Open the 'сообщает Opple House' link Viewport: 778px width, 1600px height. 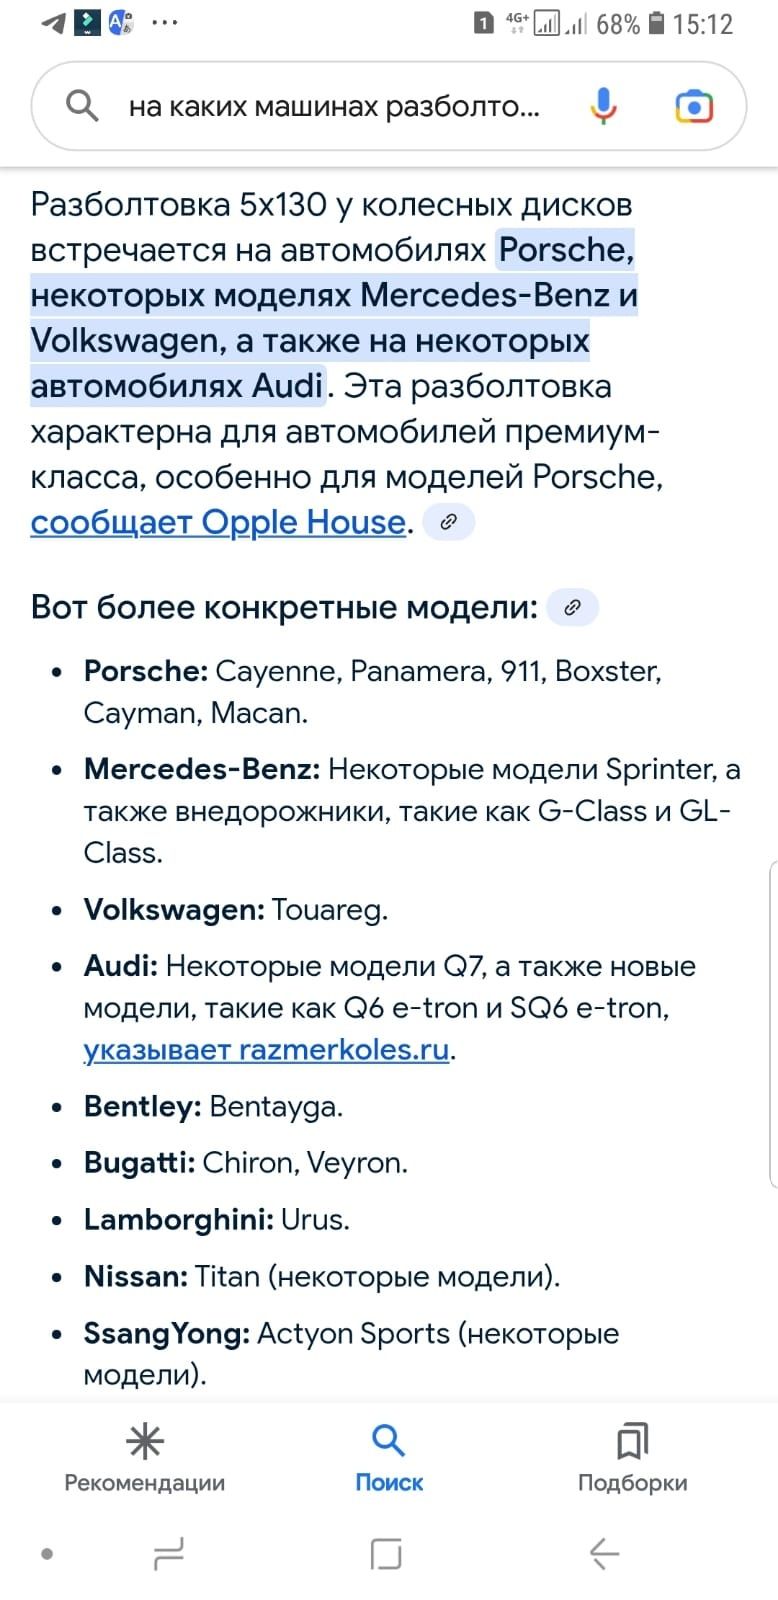[218, 522]
